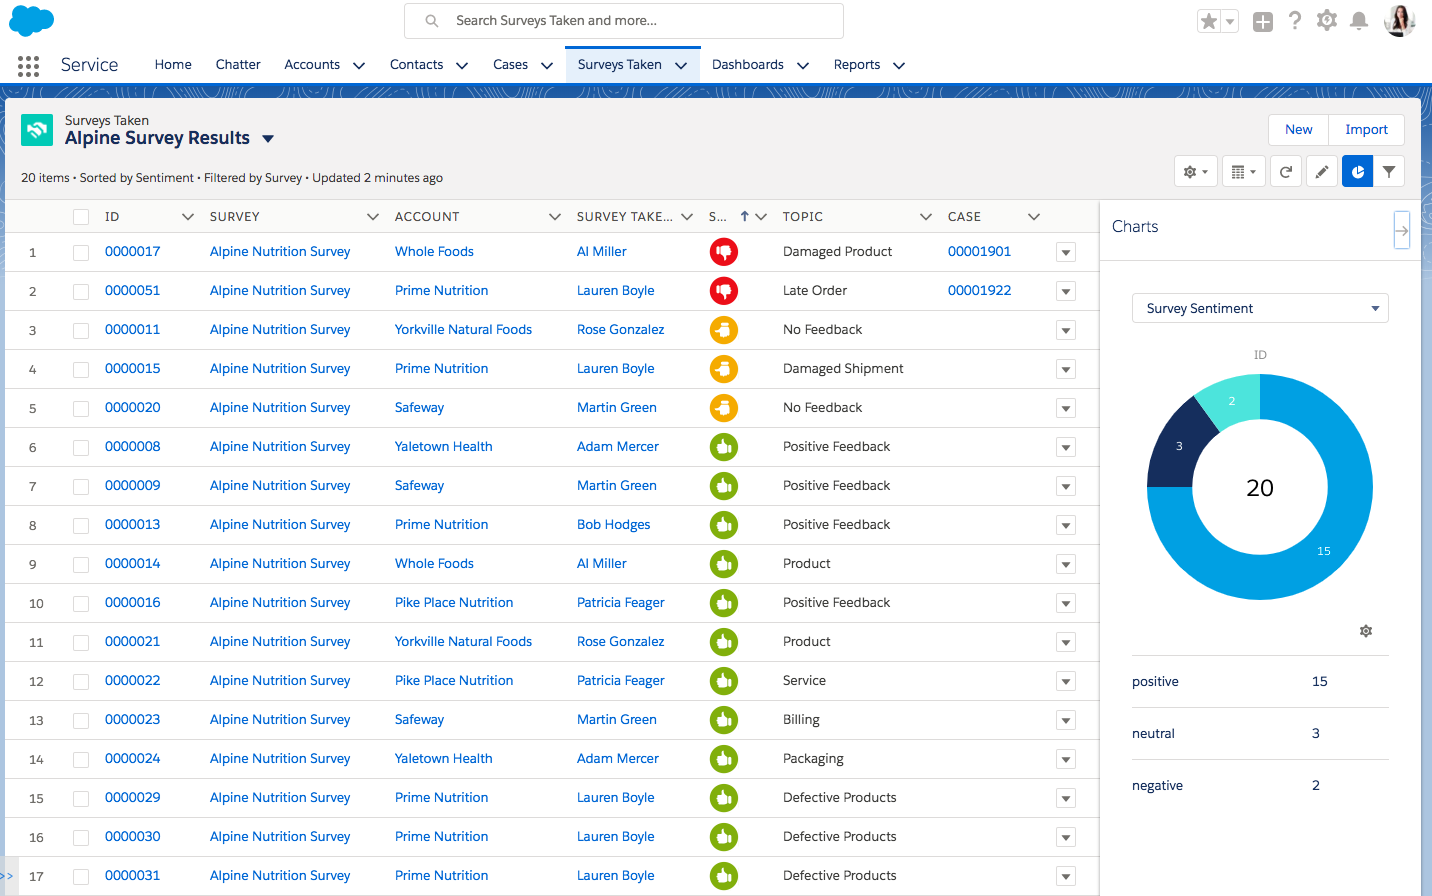Click the Search Surveys Taken field
Screen dimensions: 1432x896
point(624,21)
